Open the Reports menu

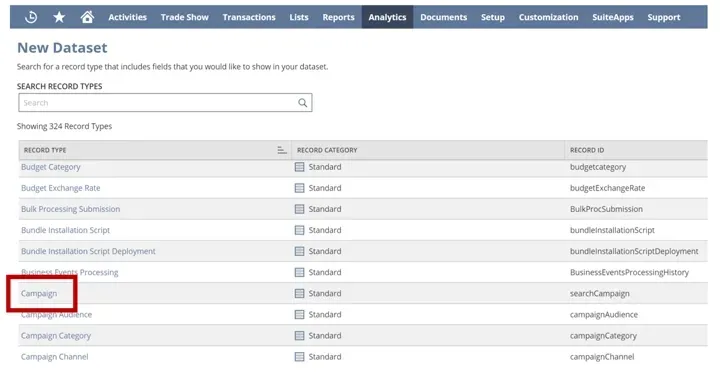pyautogui.click(x=338, y=17)
